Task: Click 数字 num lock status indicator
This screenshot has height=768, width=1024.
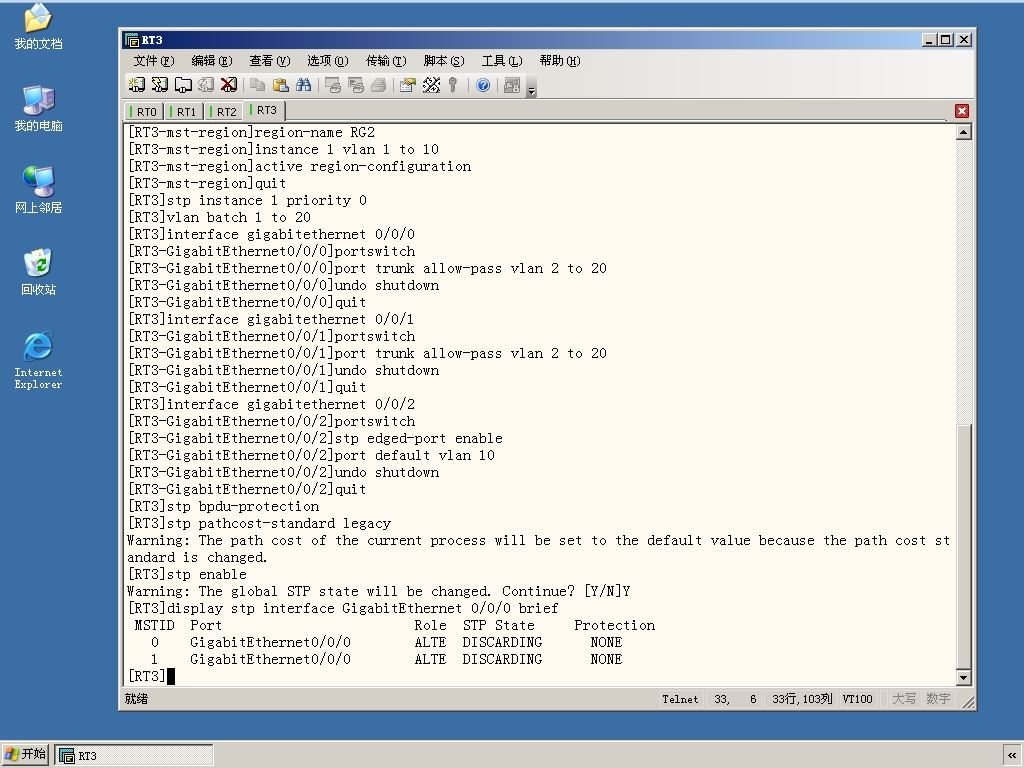Action: [x=938, y=699]
